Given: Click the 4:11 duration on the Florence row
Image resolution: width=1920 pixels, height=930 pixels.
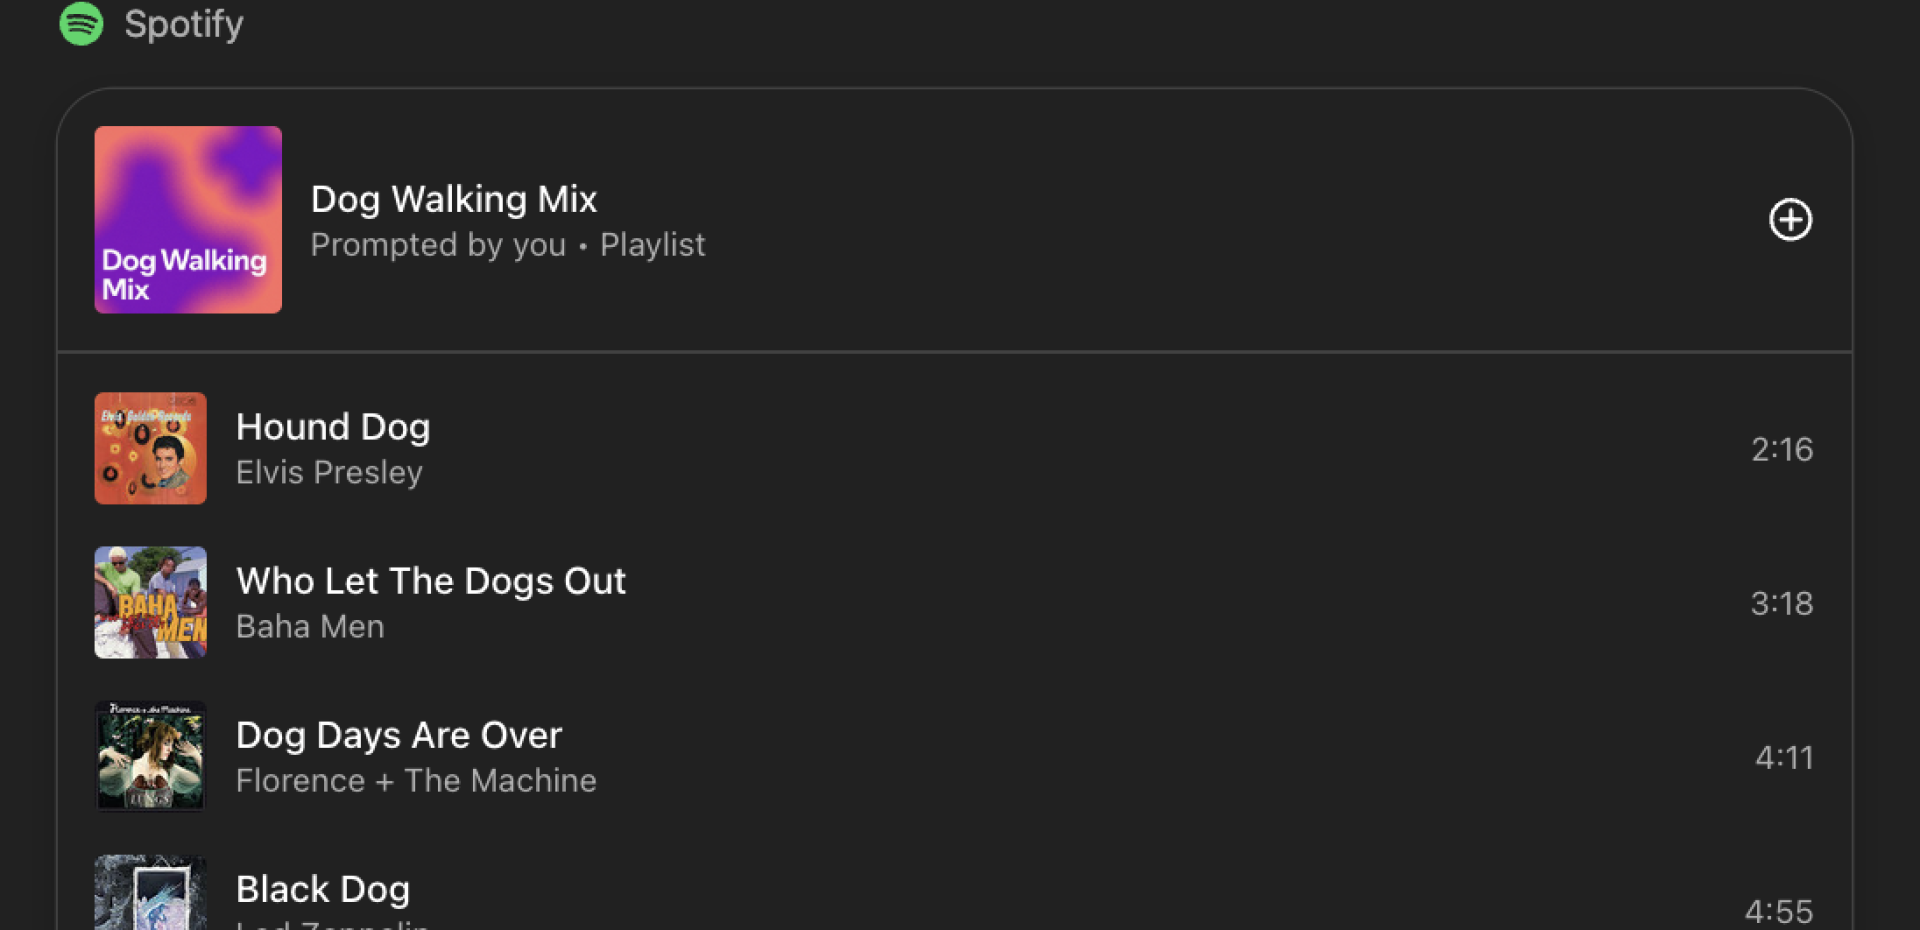Looking at the screenshot, I should tap(1784, 757).
